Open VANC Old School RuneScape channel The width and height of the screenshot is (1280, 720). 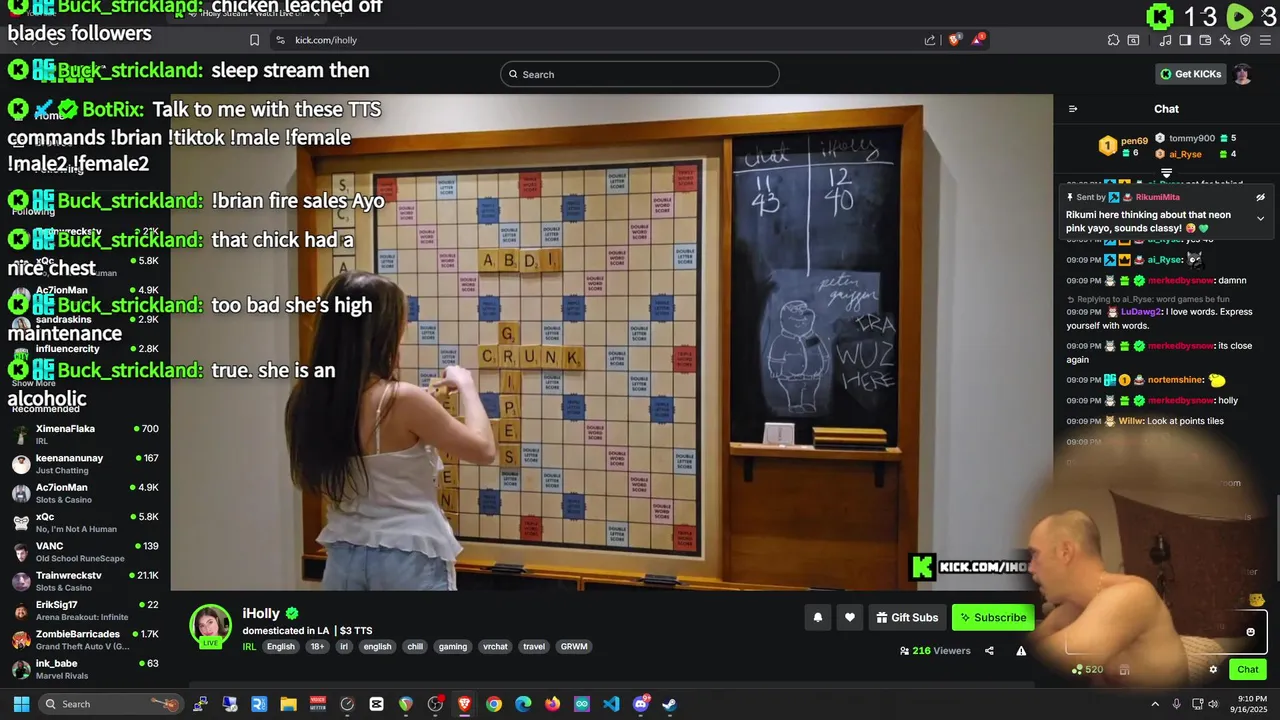(x=85, y=552)
